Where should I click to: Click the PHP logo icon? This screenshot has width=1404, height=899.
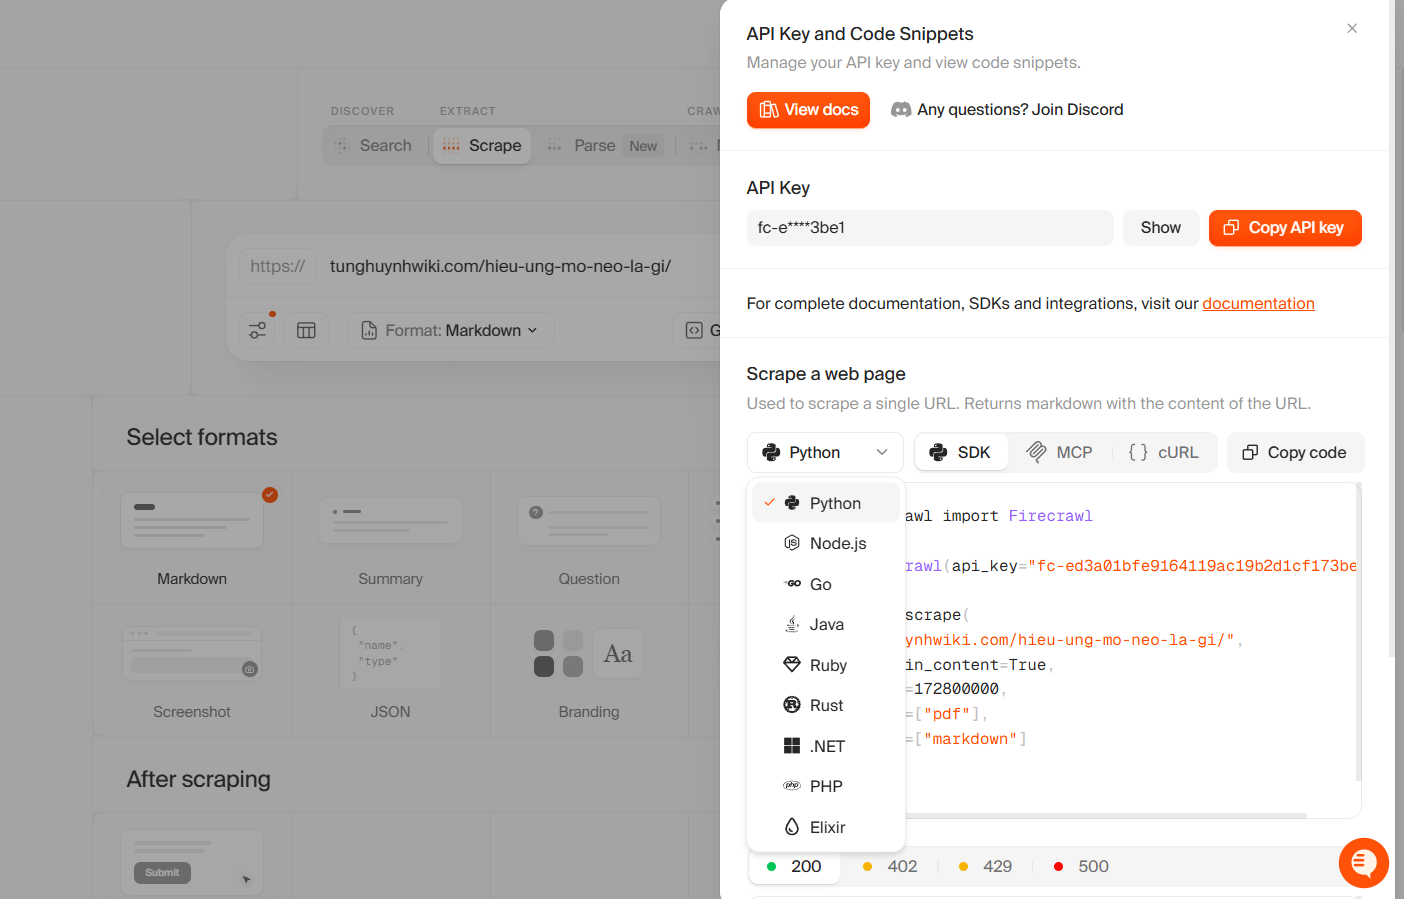click(x=792, y=786)
